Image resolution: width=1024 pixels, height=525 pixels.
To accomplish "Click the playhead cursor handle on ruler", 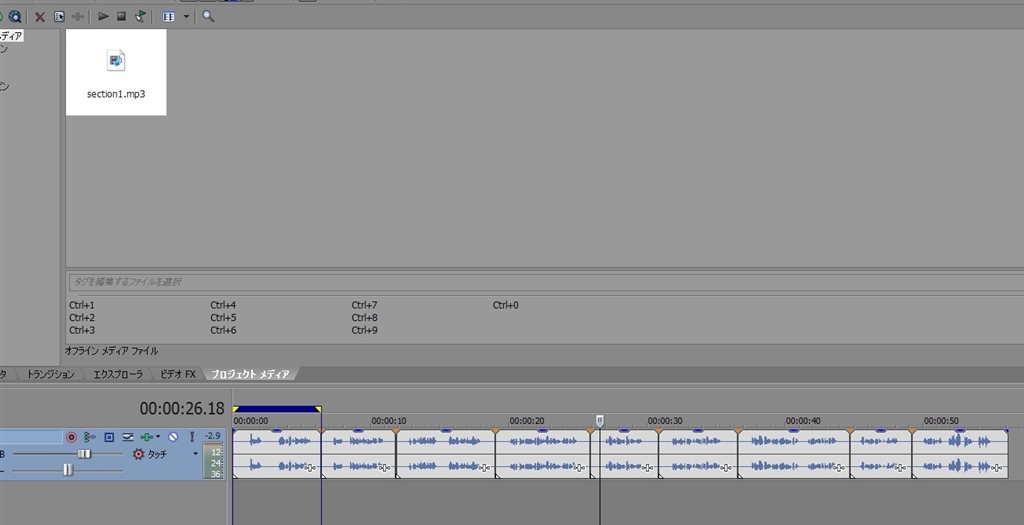I will [600, 421].
